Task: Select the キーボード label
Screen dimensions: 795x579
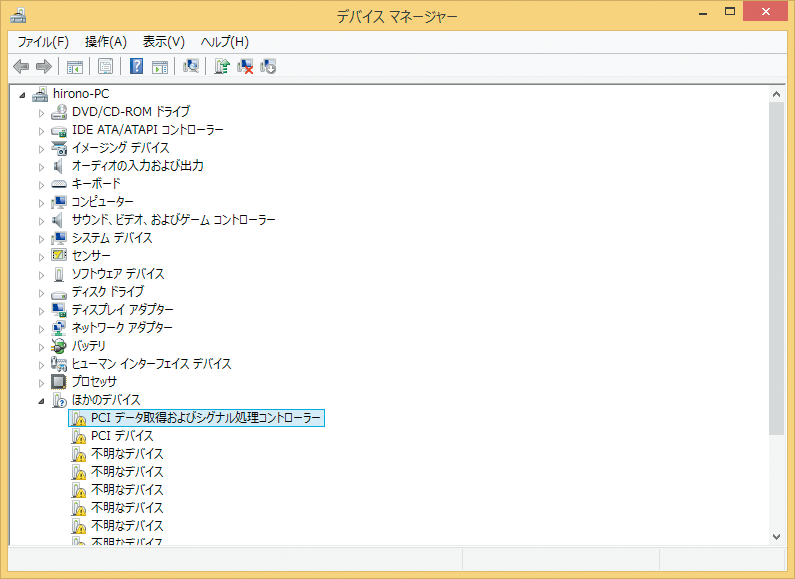Action: [96, 184]
